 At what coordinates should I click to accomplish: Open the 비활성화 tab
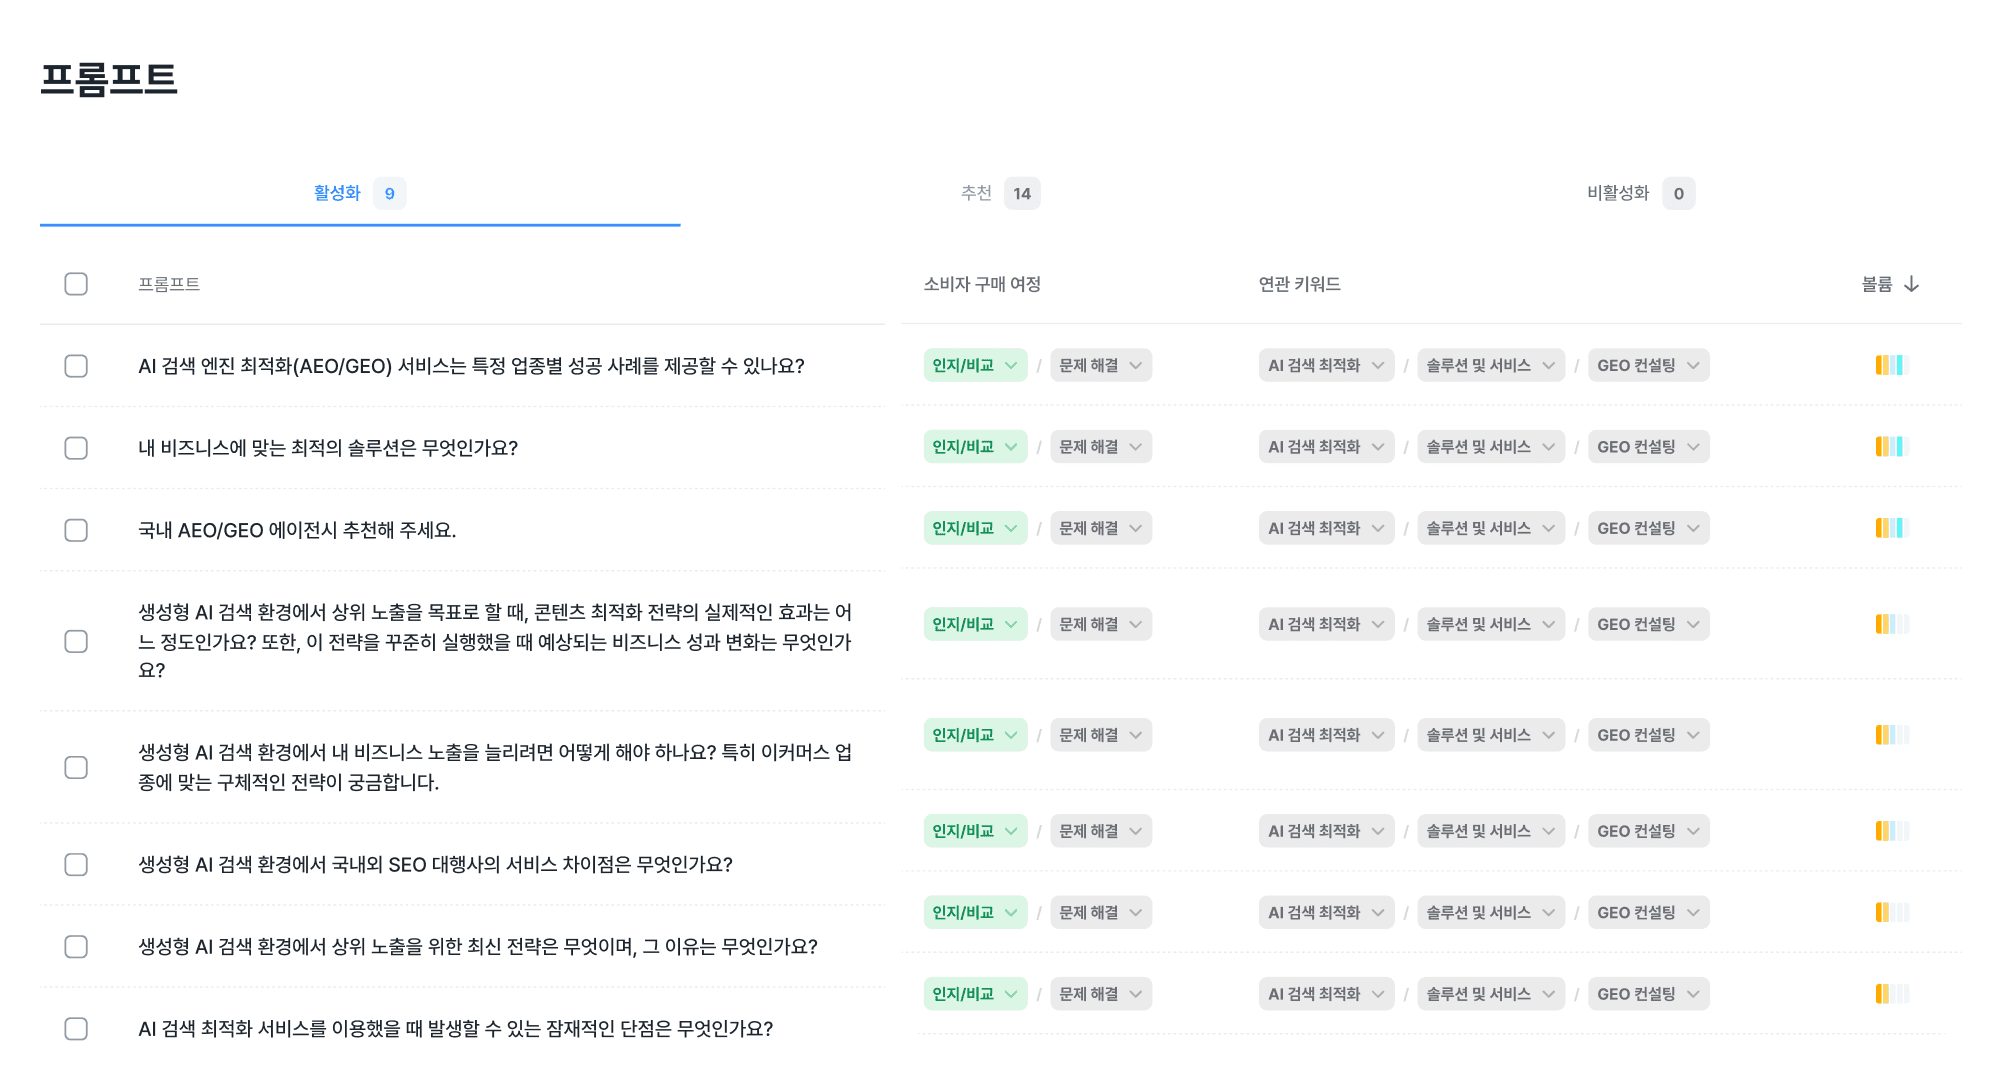coord(1640,193)
